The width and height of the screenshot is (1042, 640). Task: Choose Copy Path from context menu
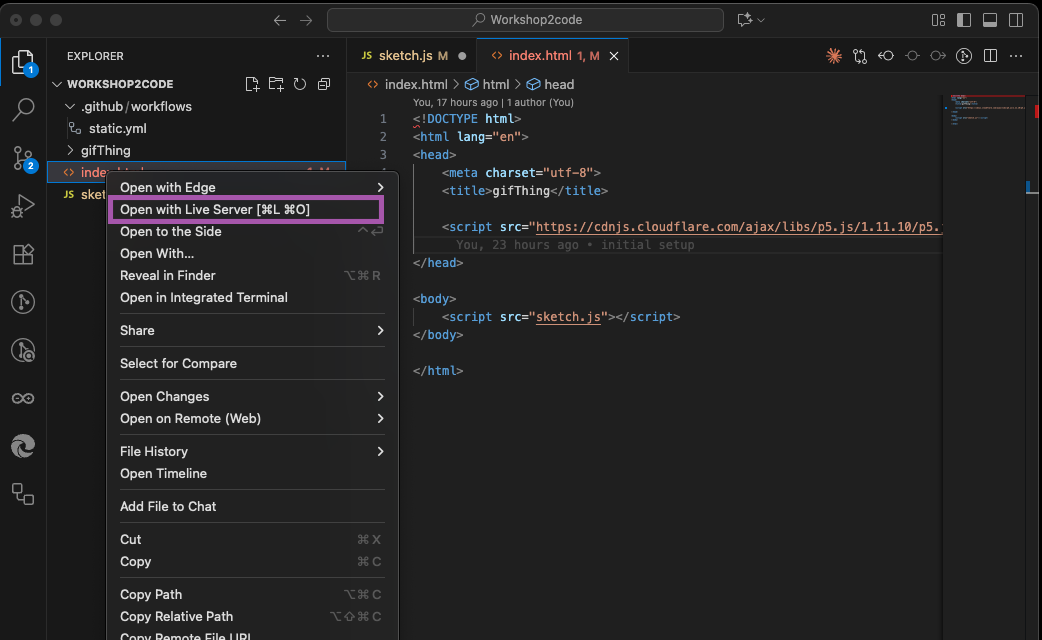click(252, 594)
